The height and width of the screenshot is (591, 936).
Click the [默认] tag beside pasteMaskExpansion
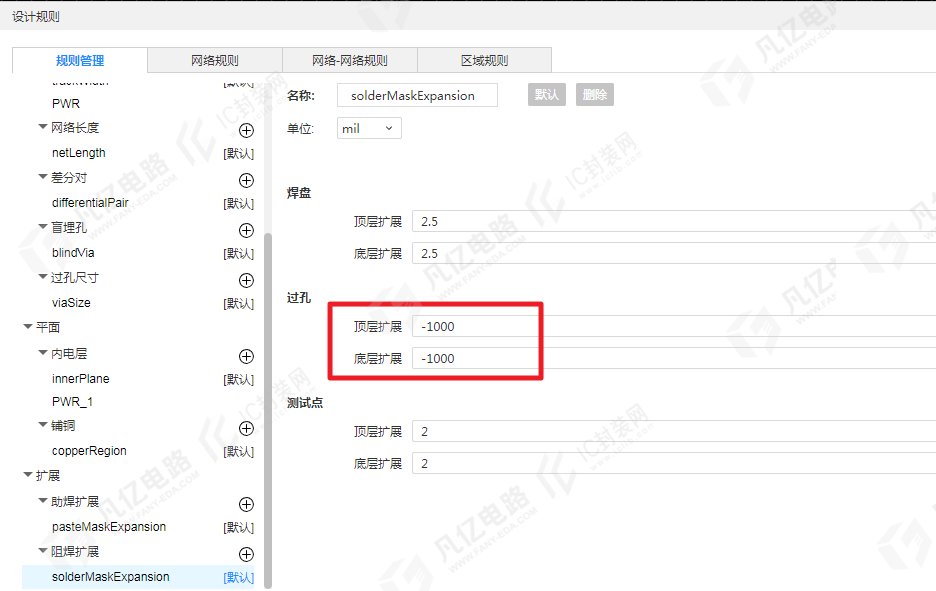click(239, 528)
